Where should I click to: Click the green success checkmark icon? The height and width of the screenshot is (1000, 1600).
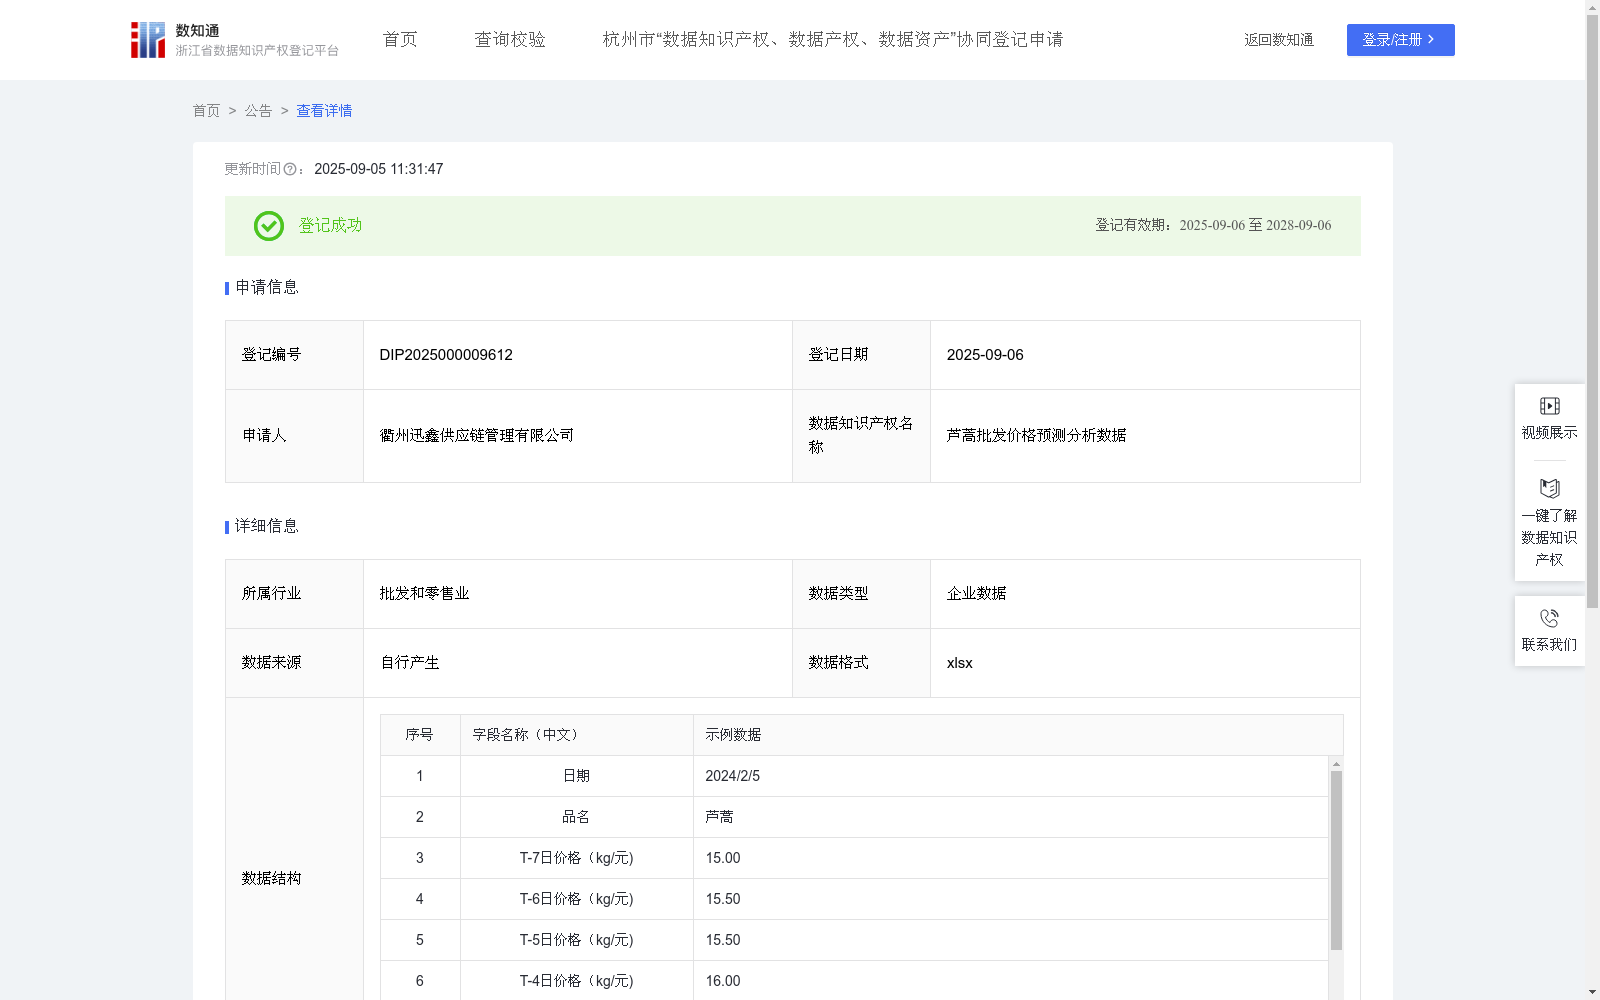(x=267, y=226)
